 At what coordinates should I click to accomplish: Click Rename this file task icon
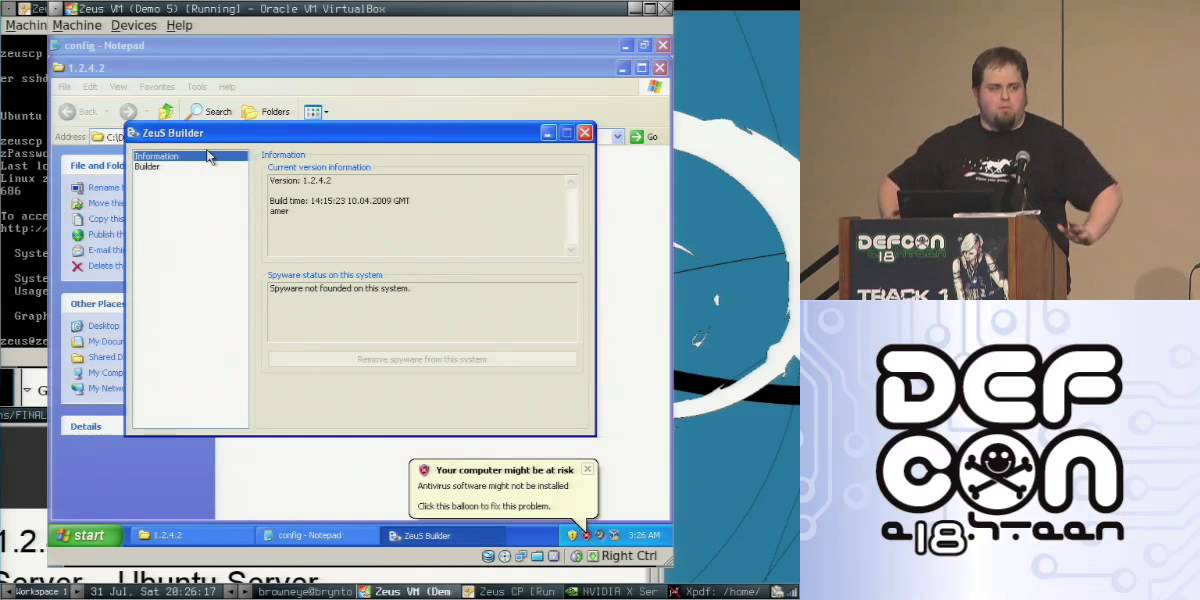77,188
